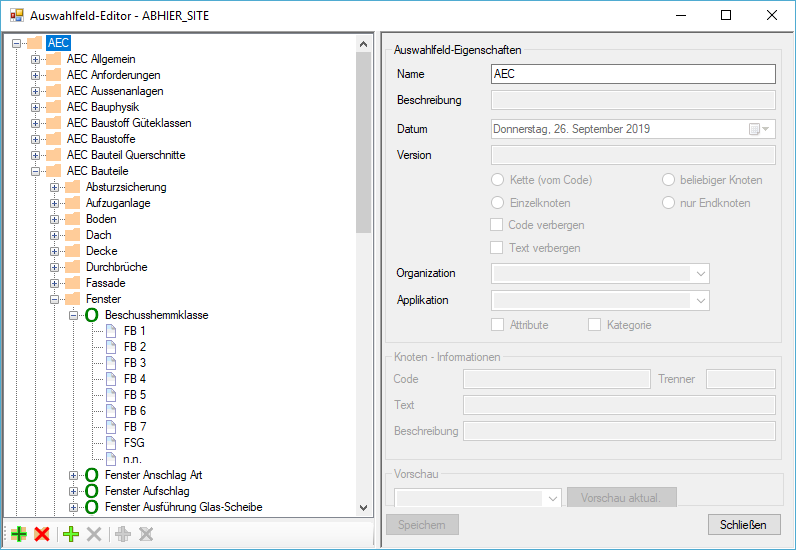Click the gray plus toolbar icon
796x550 pixels.
point(123,534)
